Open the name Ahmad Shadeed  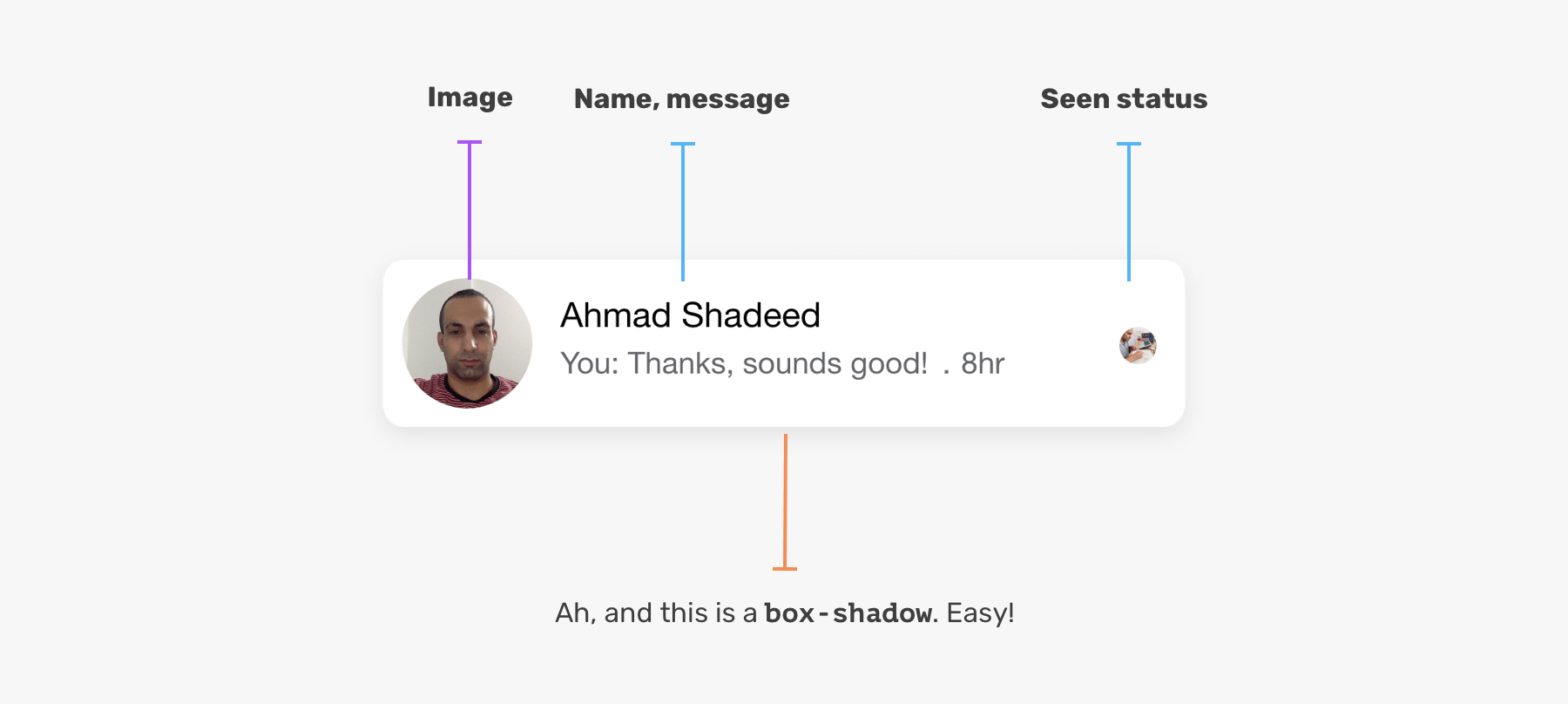tap(690, 315)
